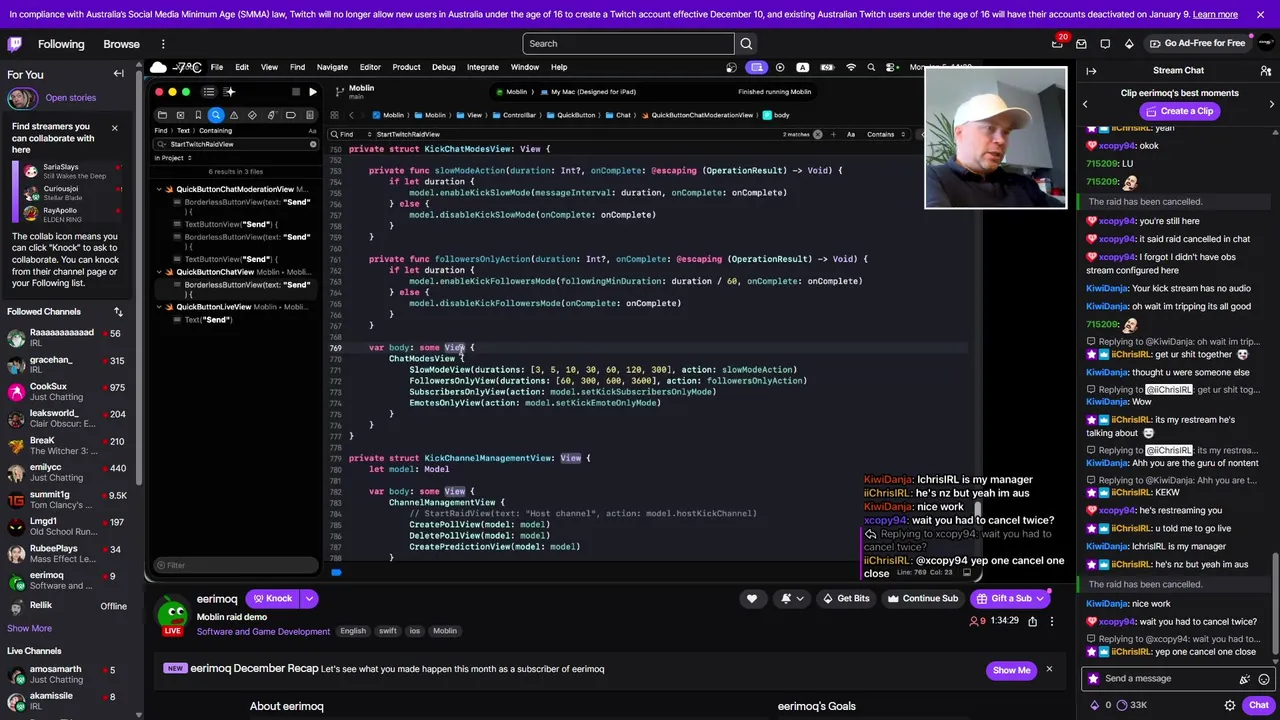This screenshot has height=720, width=1280.
Task: Click the Xcode Stop button in stream
Action: point(295,92)
